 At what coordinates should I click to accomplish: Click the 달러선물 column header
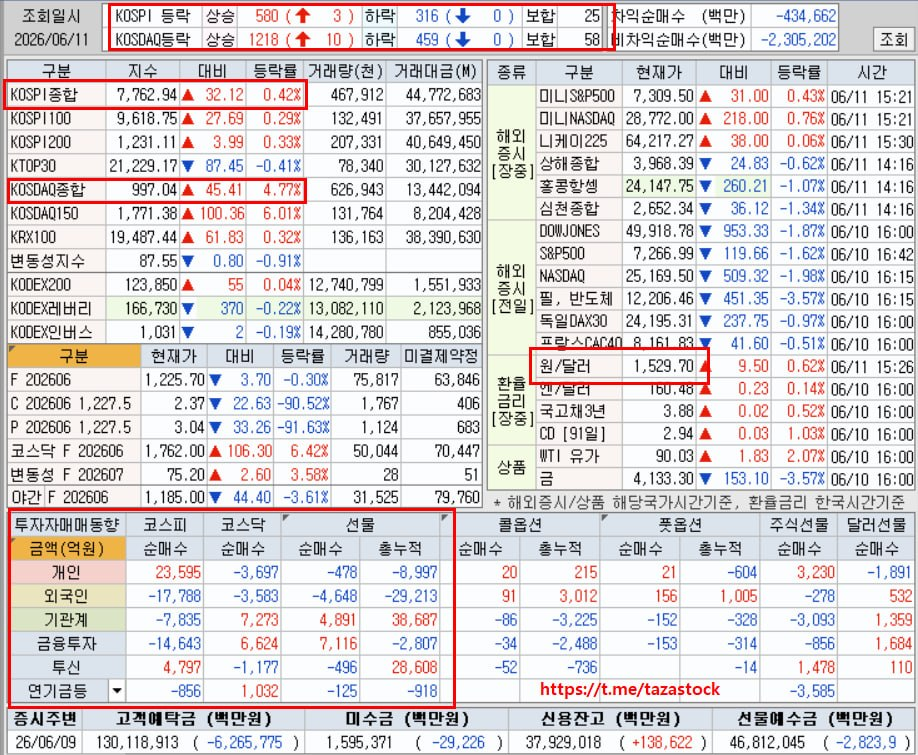pos(876,524)
